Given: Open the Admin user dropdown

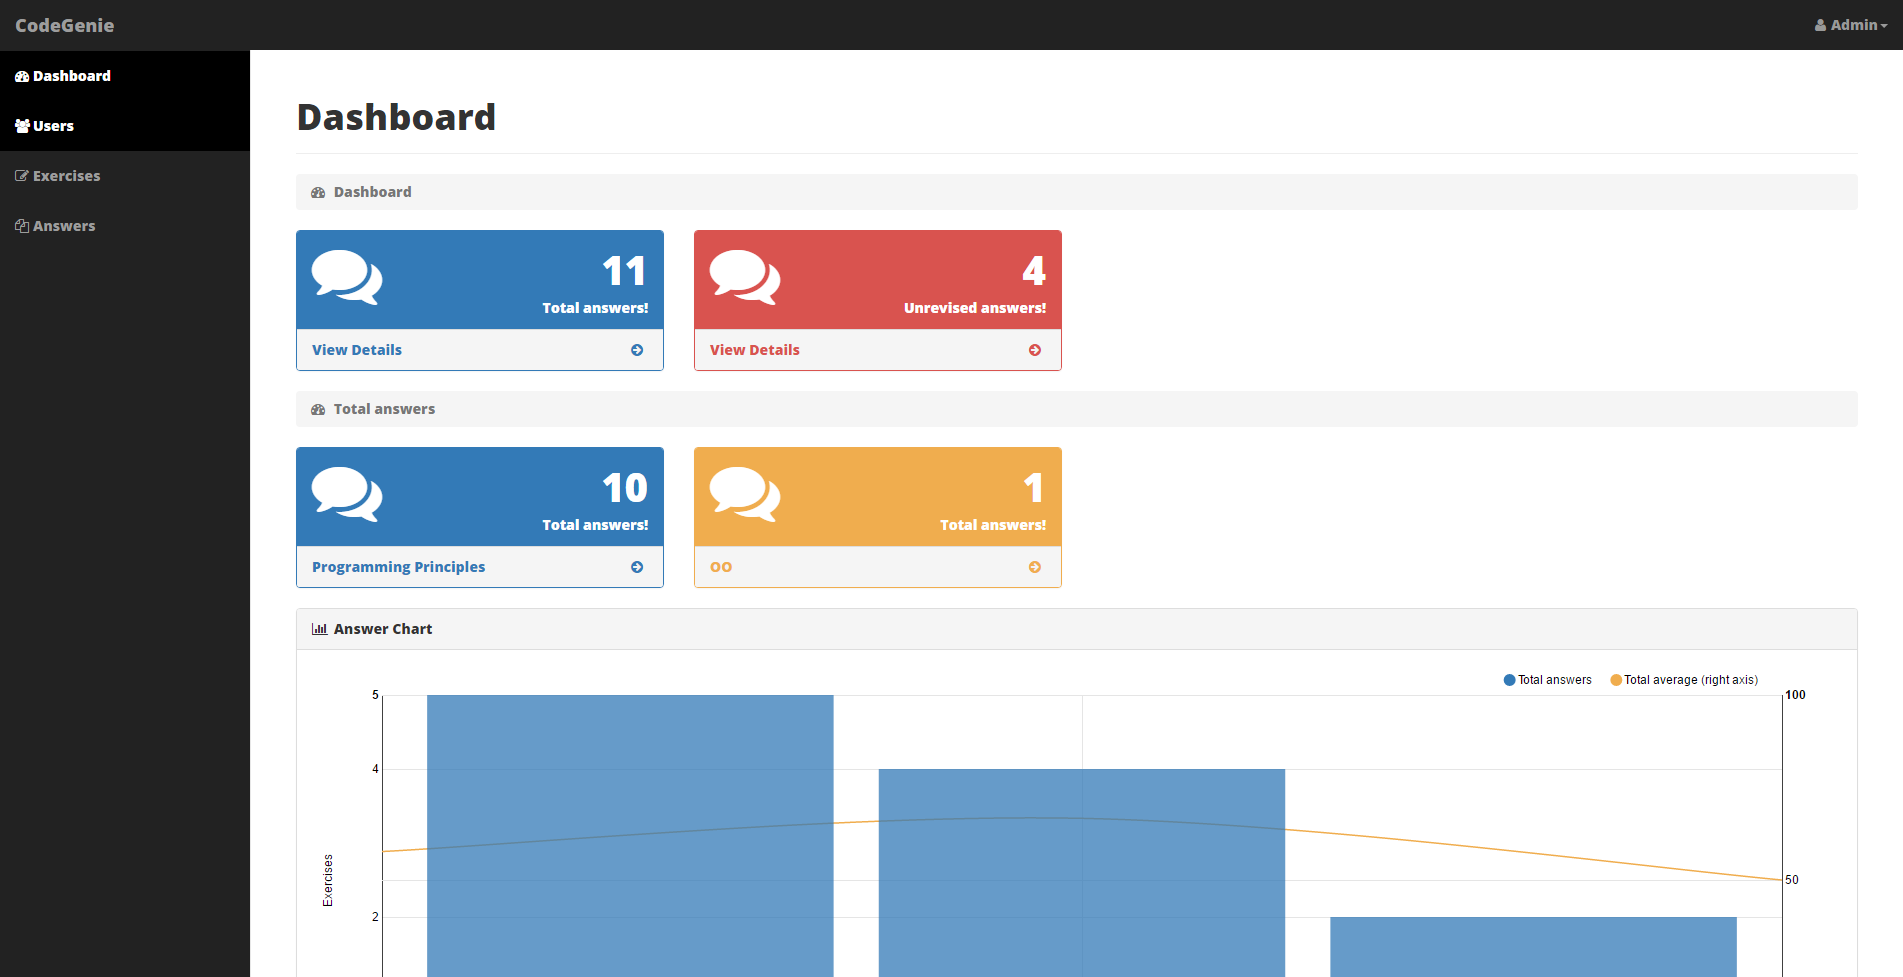Looking at the screenshot, I should pos(1851,25).
